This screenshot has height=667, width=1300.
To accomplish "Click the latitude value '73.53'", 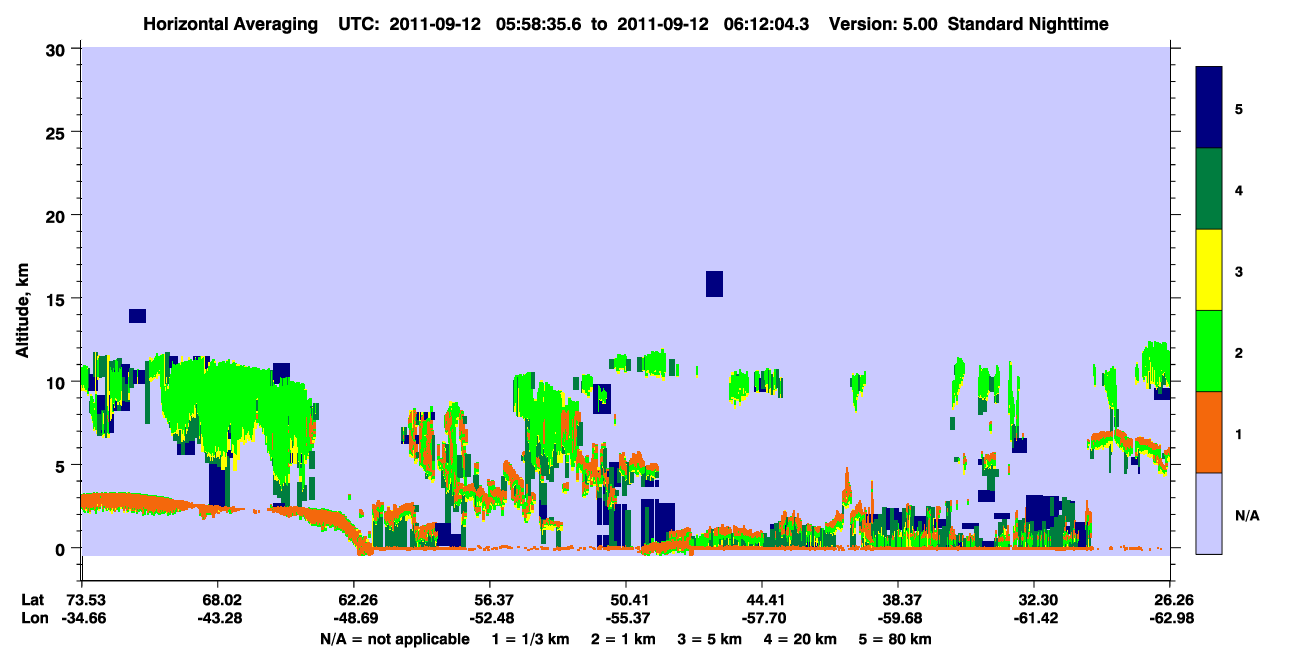I will (x=86, y=600).
